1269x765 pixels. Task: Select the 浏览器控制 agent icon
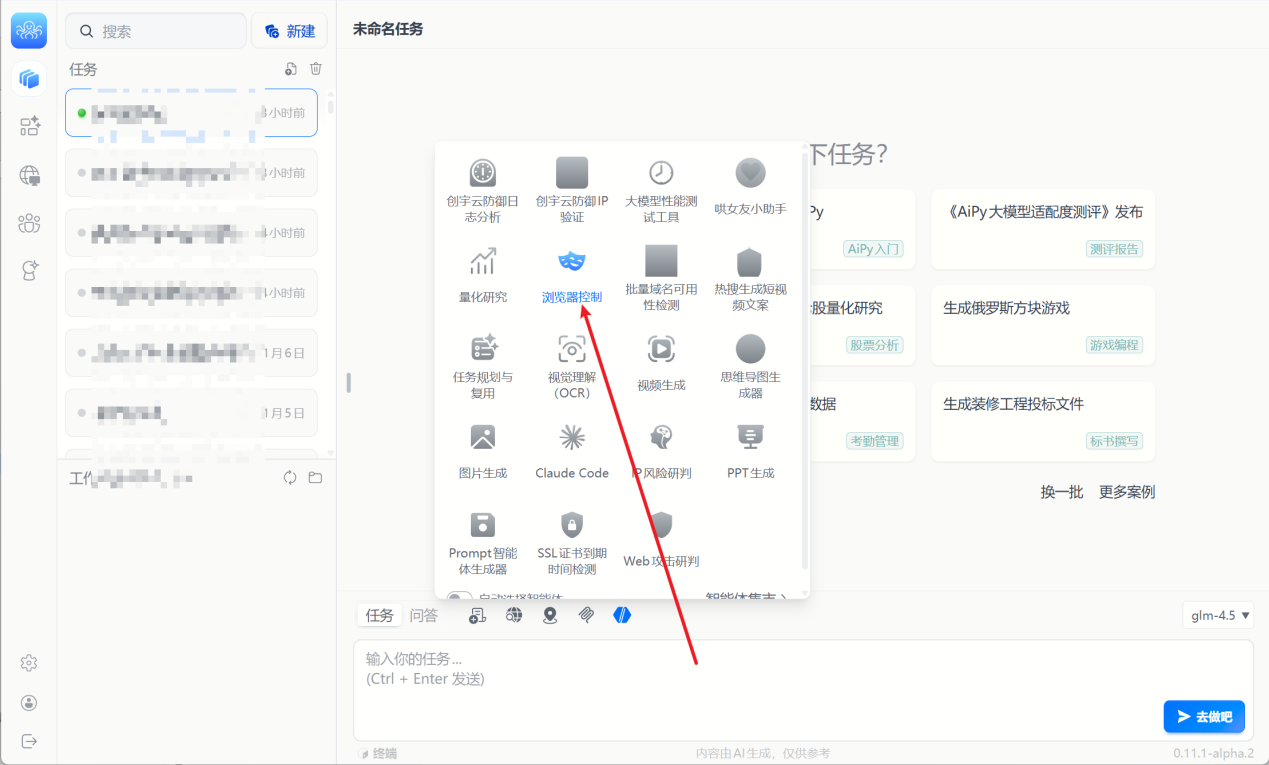pyautogui.click(x=571, y=262)
